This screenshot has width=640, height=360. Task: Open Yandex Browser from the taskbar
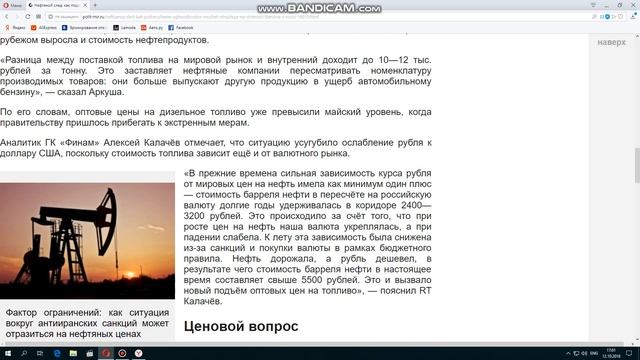pyautogui.click(x=138, y=353)
